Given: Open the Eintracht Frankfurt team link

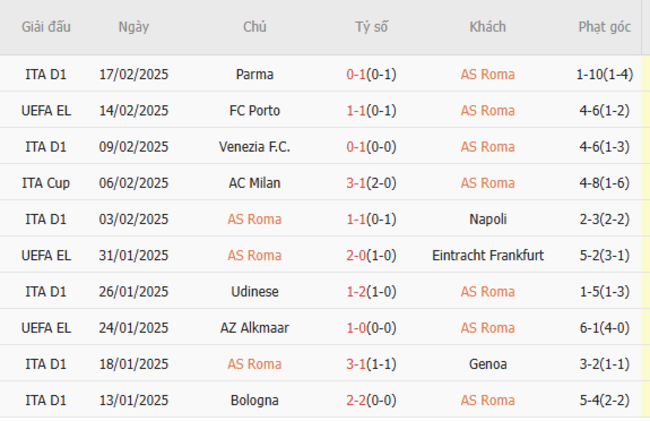Looking at the screenshot, I should coord(488,255).
